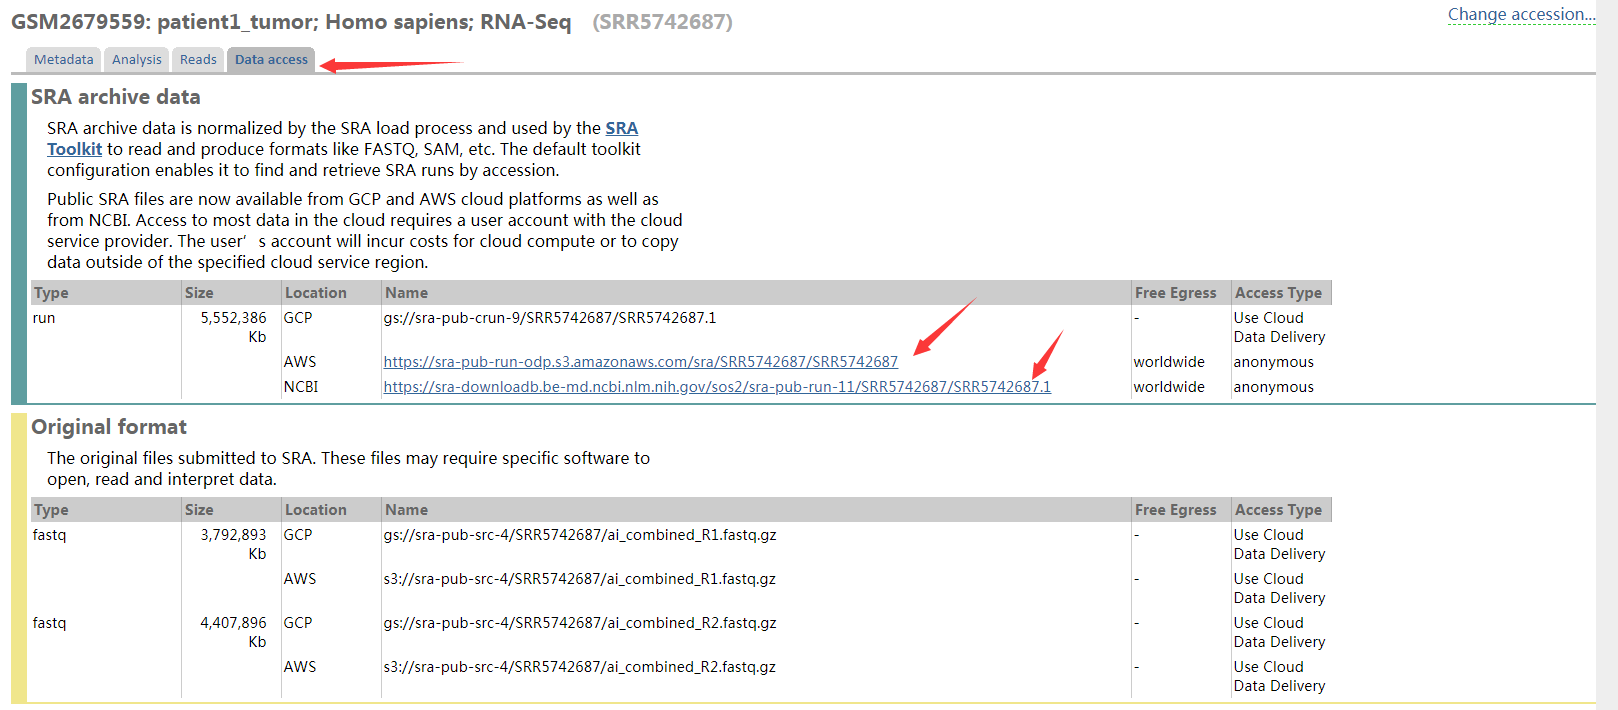Viewport: 1618px width, 710px height.
Task: Click 'anonymous' access type in AWS row
Action: pyautogui.click(x=1274, y=362)
